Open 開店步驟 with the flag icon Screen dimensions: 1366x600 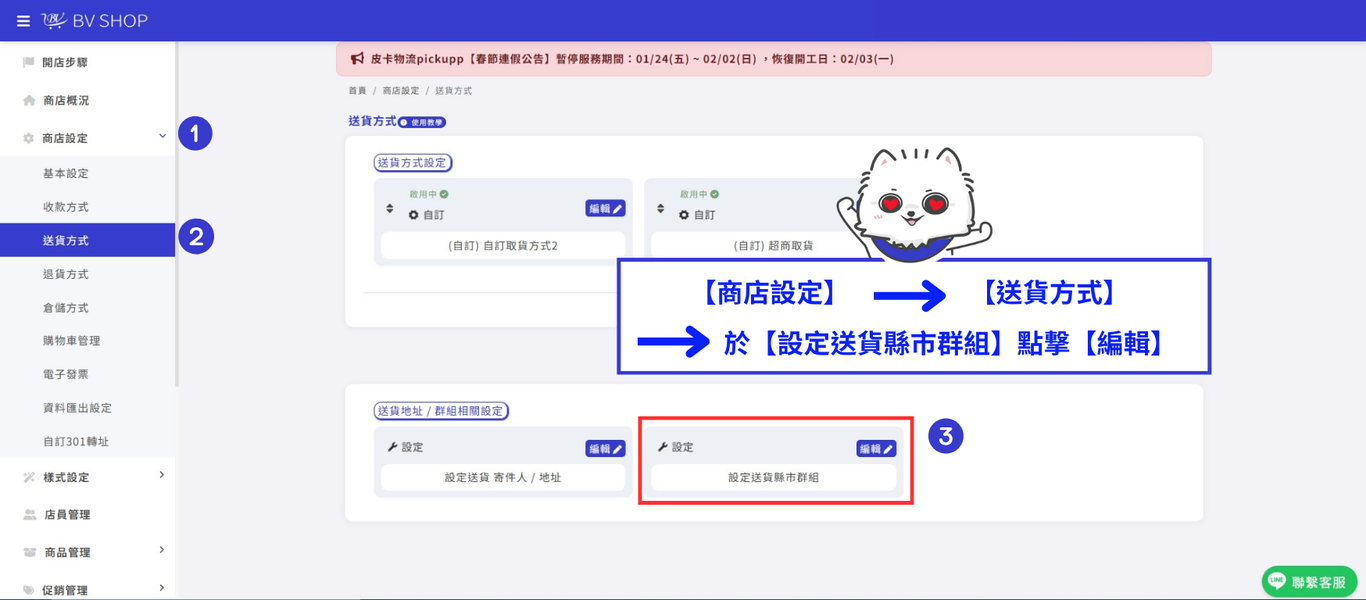coord(56,62)
